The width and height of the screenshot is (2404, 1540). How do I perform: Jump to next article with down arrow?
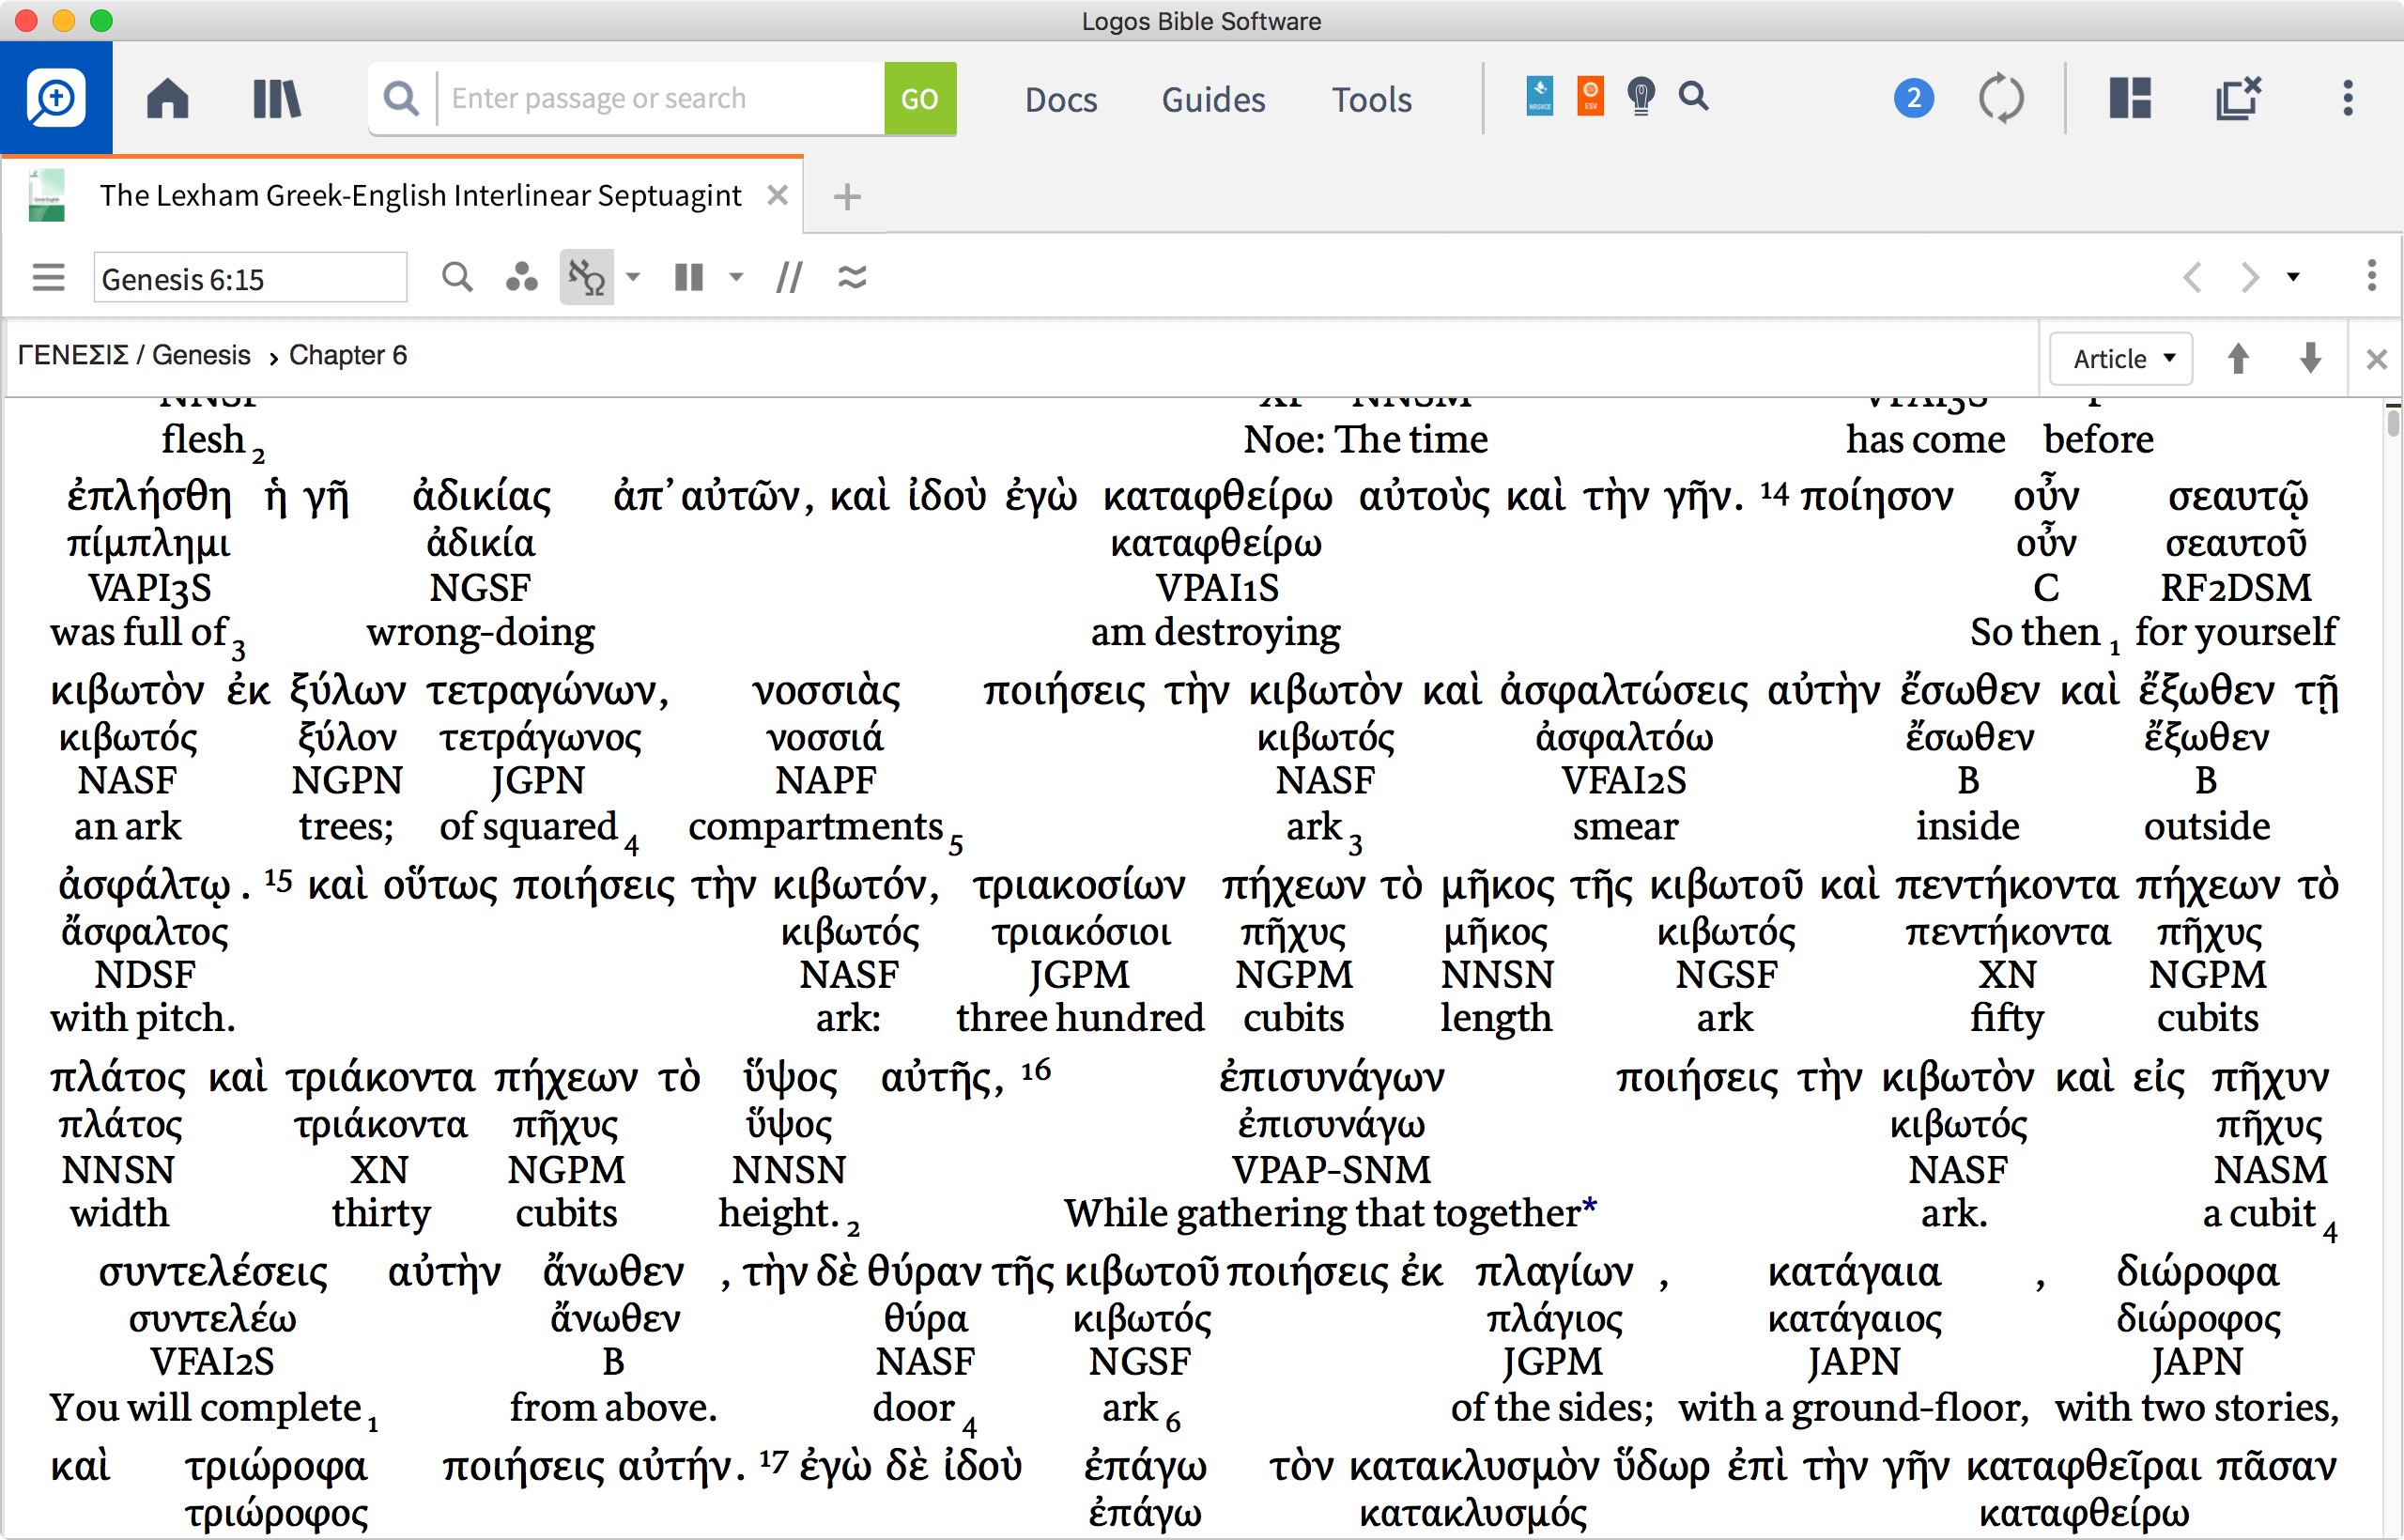(2310, 358)
